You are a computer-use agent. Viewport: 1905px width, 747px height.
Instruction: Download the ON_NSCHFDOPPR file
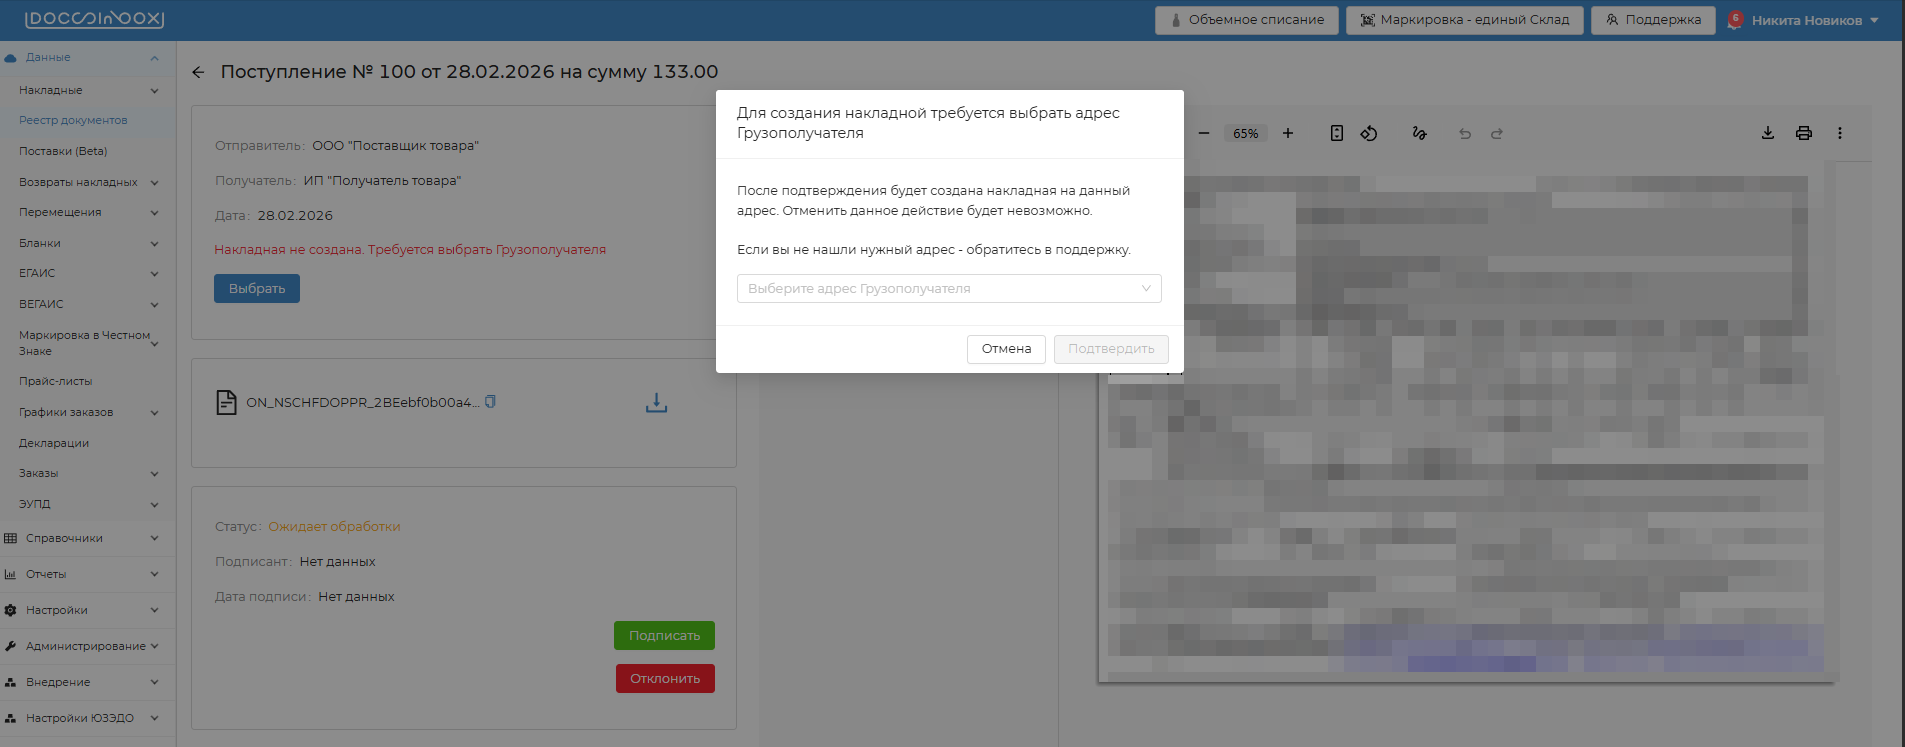[x=656, y=403]
